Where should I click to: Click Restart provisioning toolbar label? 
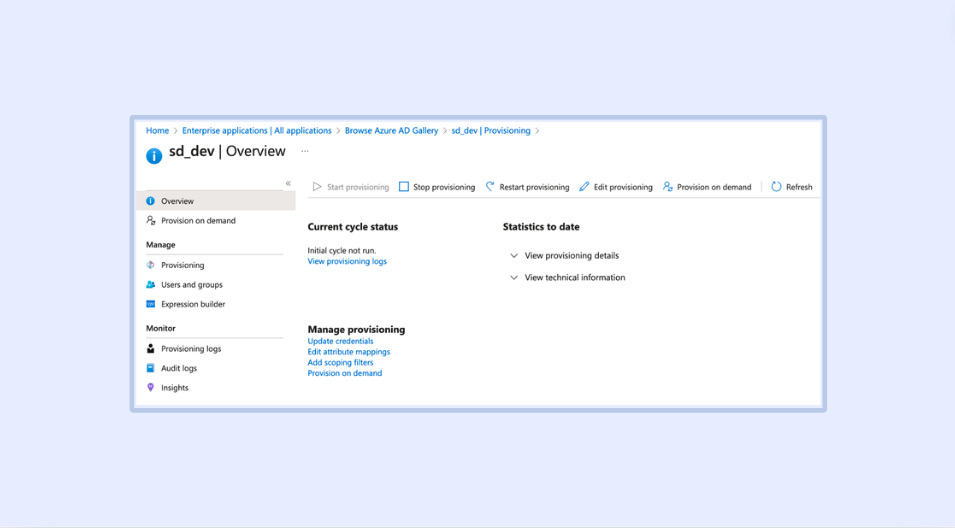point(534,187)
